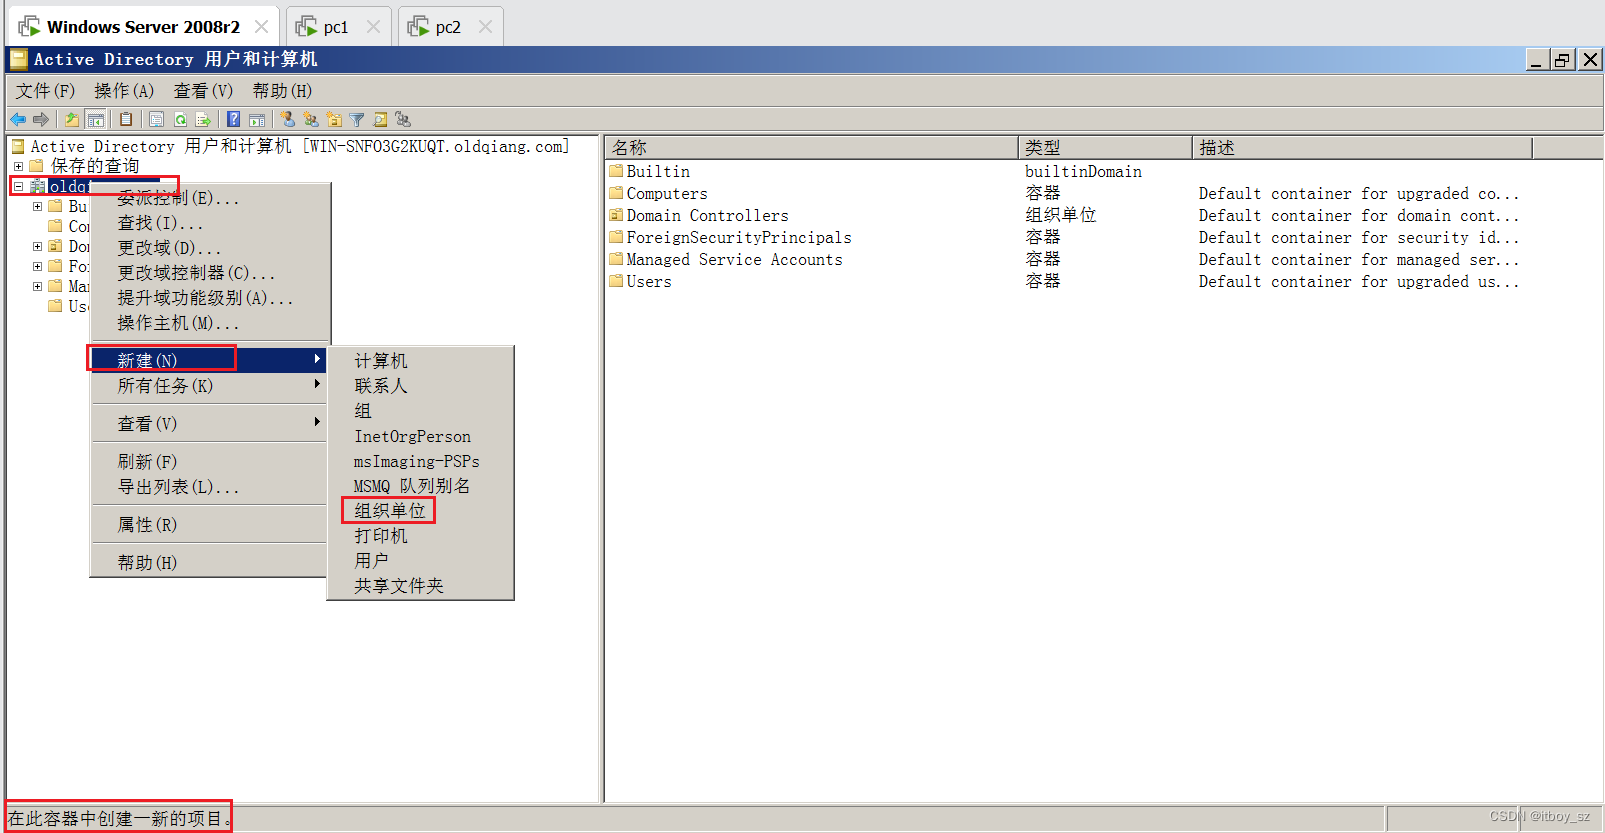The image size is (1605, 833).
Task: Select 联系人 in the new submenu
Action: [x=420, y=385]
